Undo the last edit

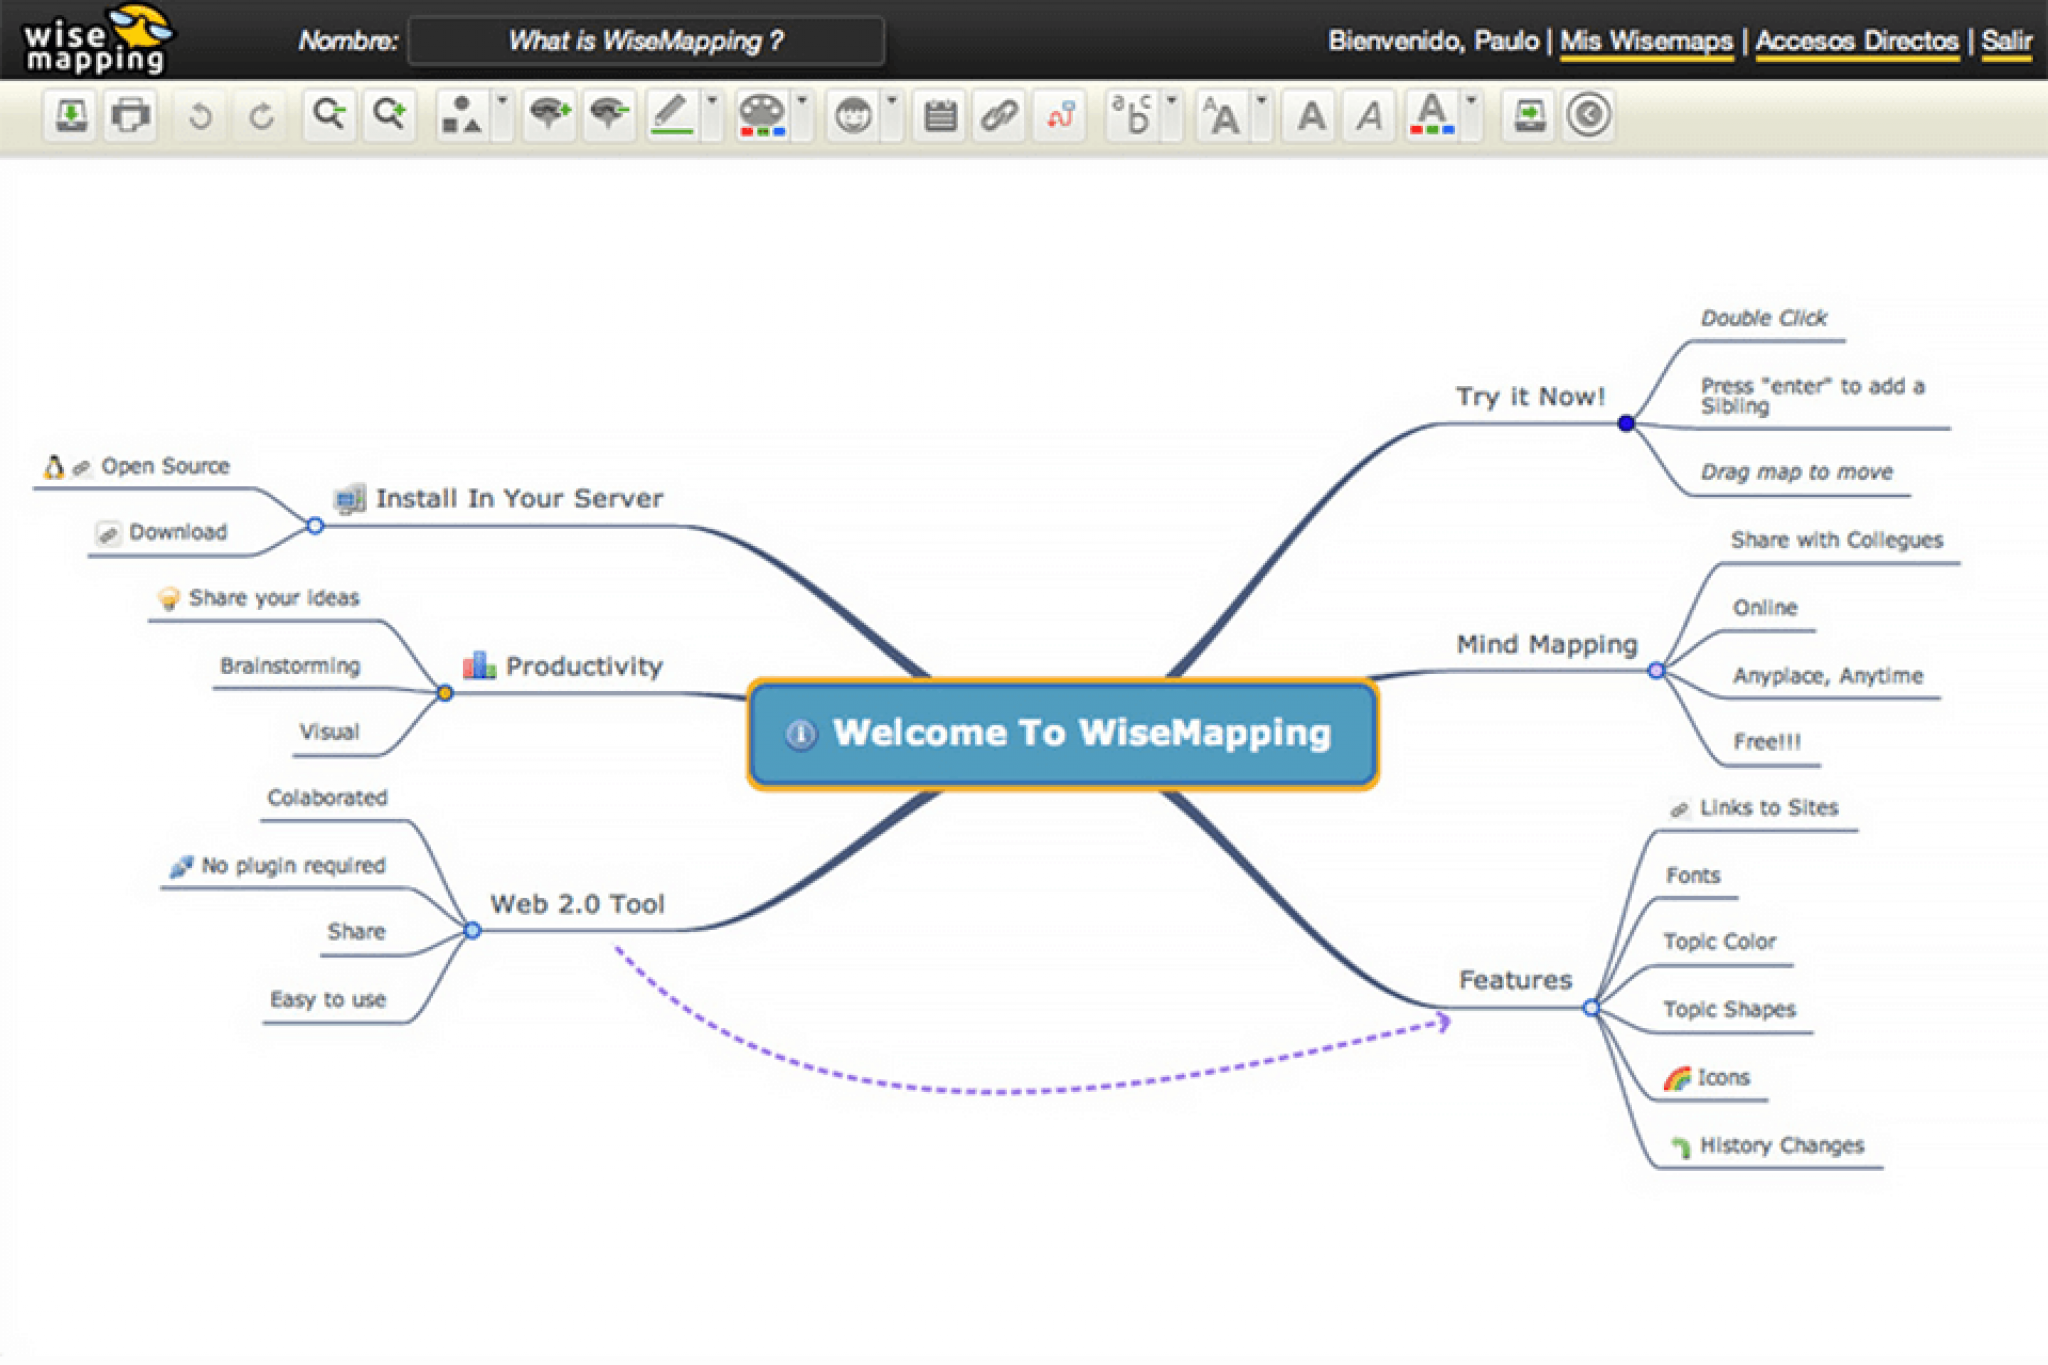[x=200, y=115]
